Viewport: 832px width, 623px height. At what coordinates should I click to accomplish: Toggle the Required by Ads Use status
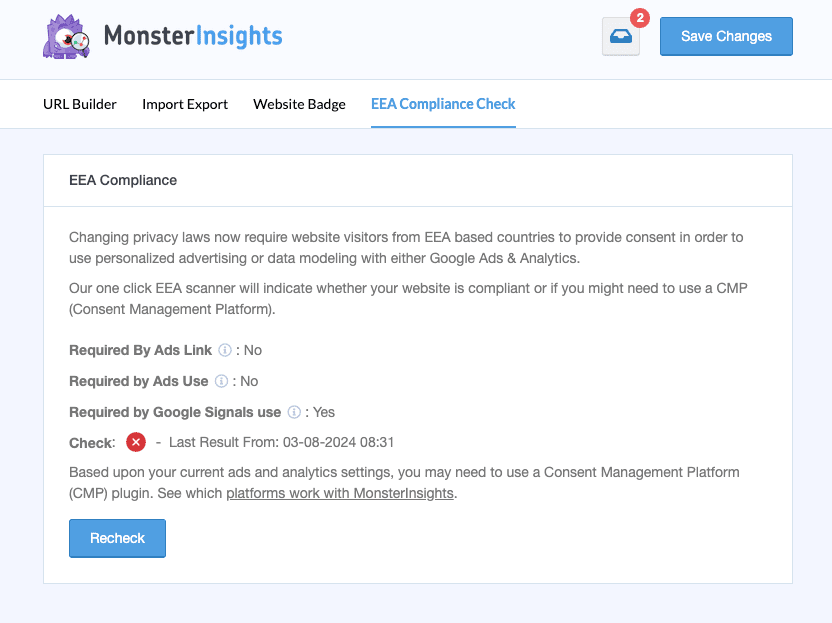[x=247, y=381]
